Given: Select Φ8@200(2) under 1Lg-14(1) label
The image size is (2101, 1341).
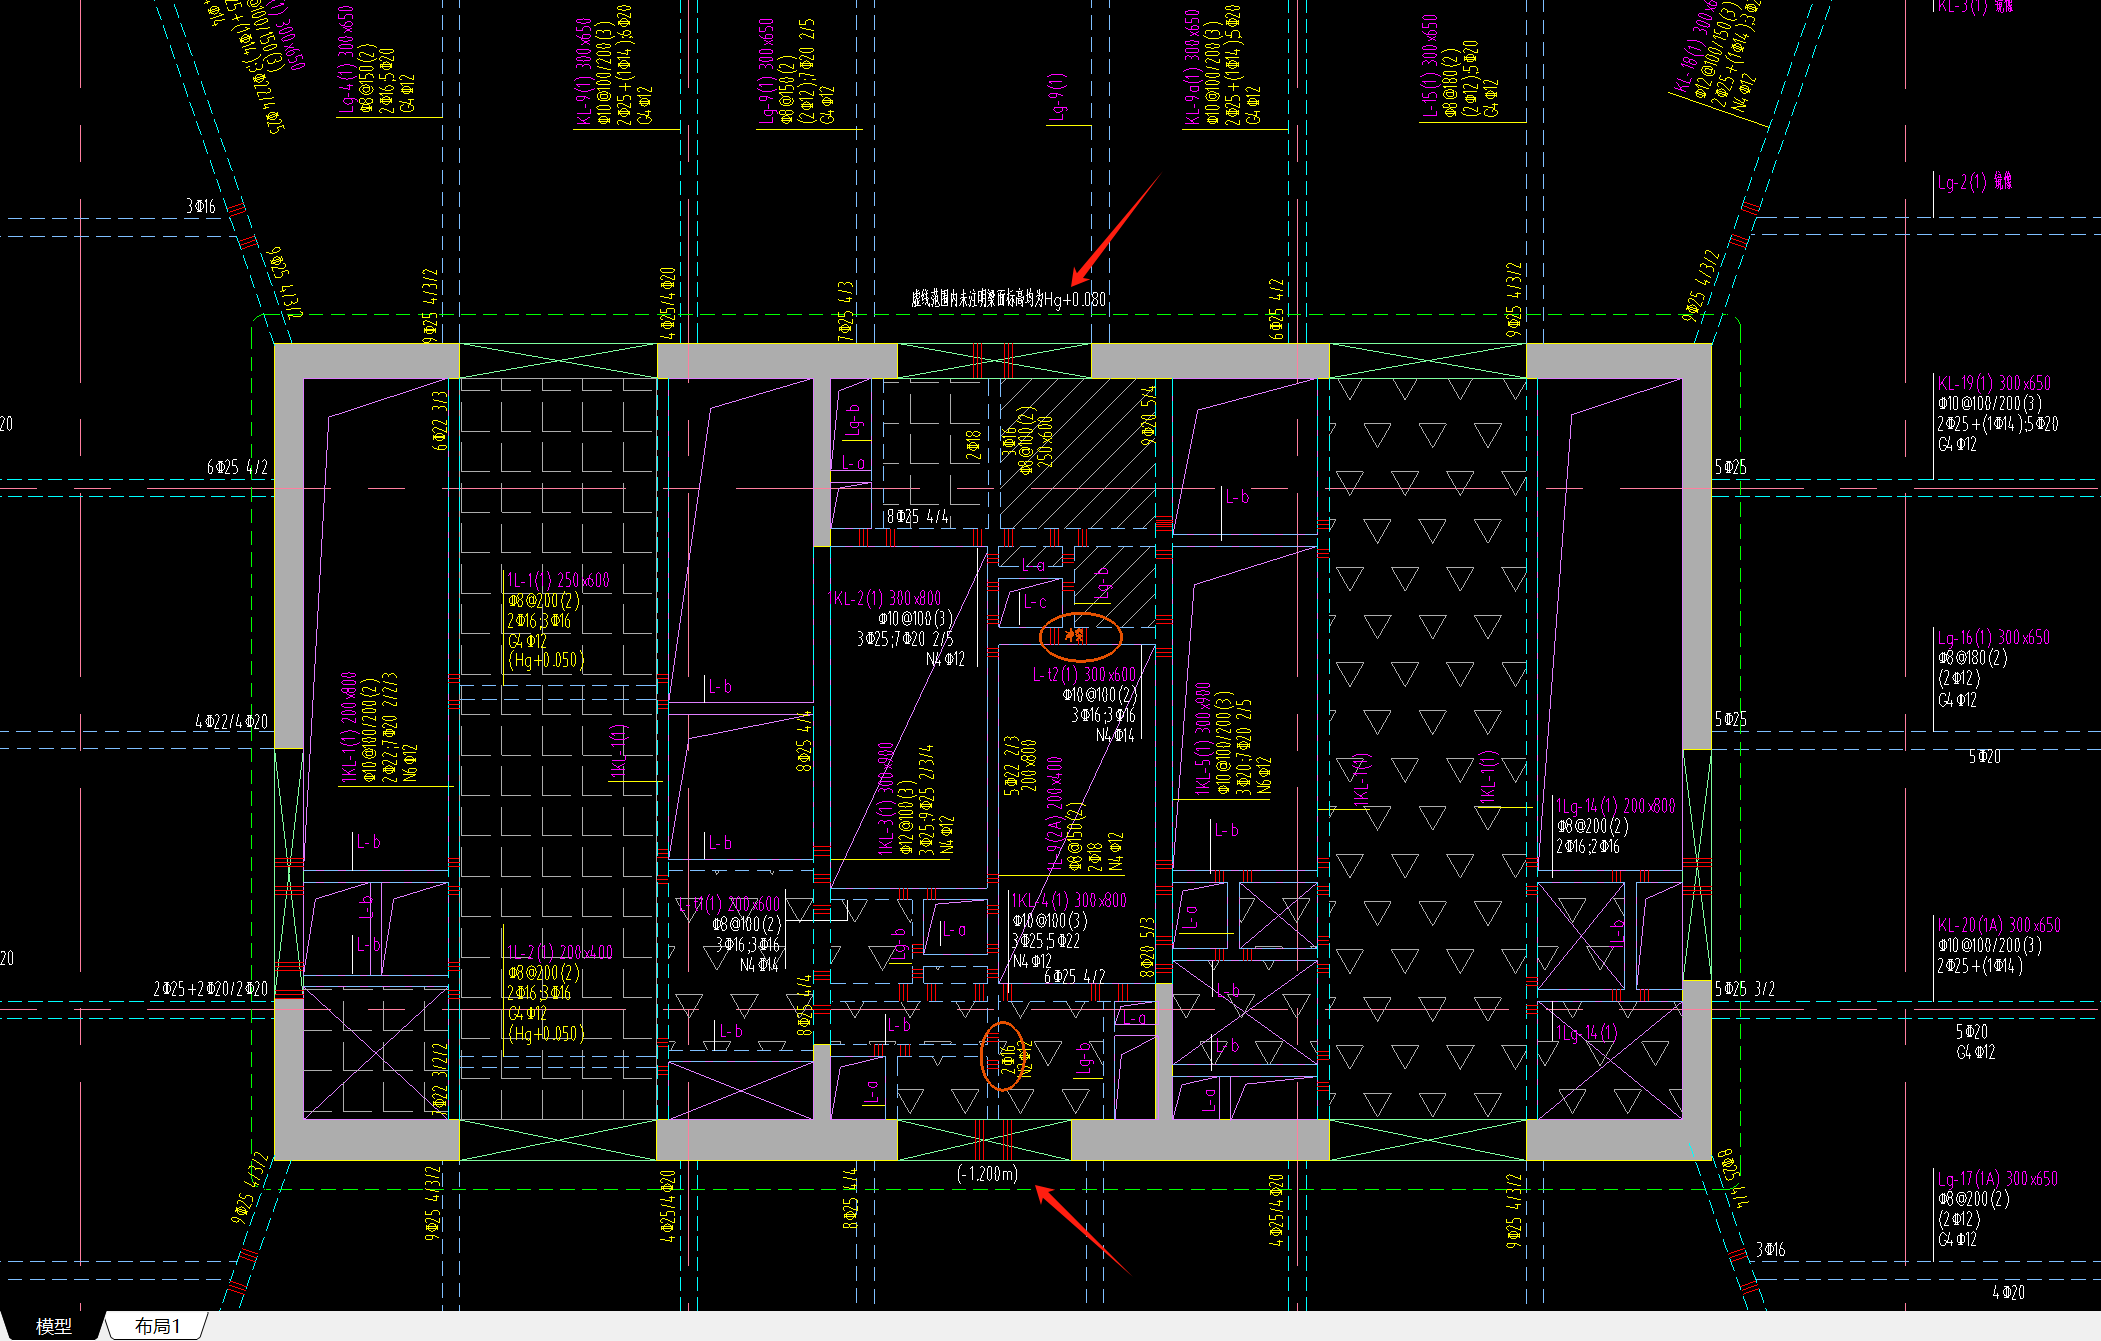Looking at the screenshot, I should 1592,826.
